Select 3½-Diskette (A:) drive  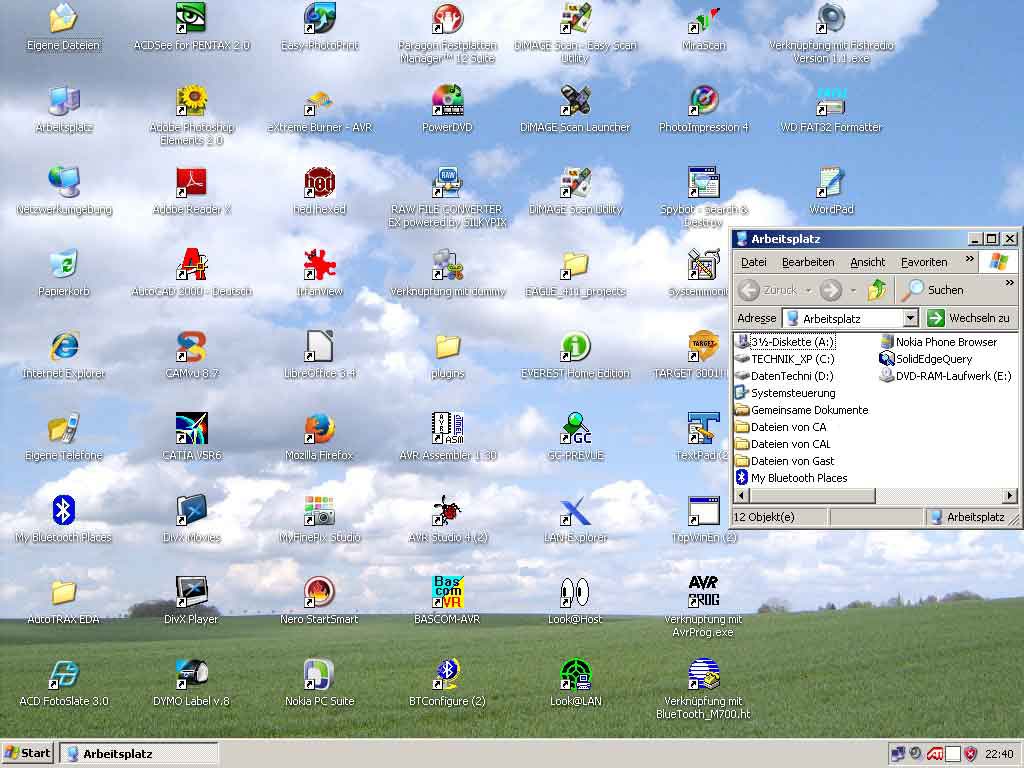785,342
